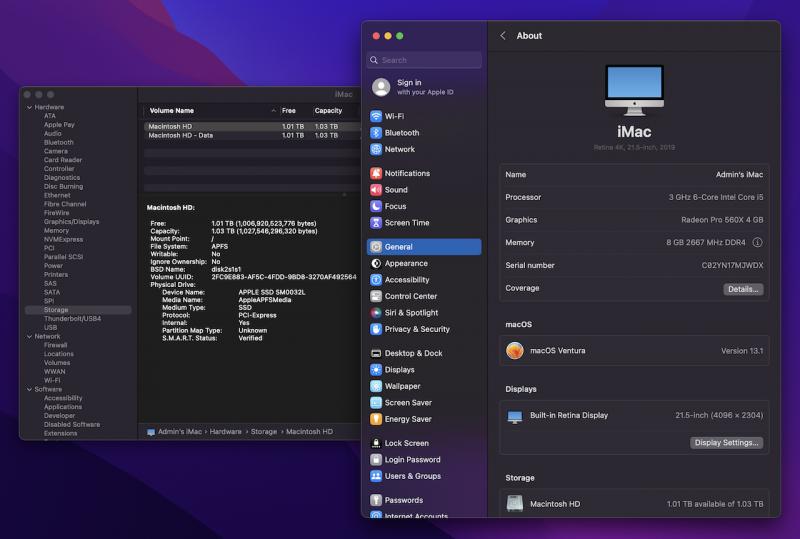Click Sign in with your Apple ID
This screenshot has height=539, width=800.
[425, 87]
